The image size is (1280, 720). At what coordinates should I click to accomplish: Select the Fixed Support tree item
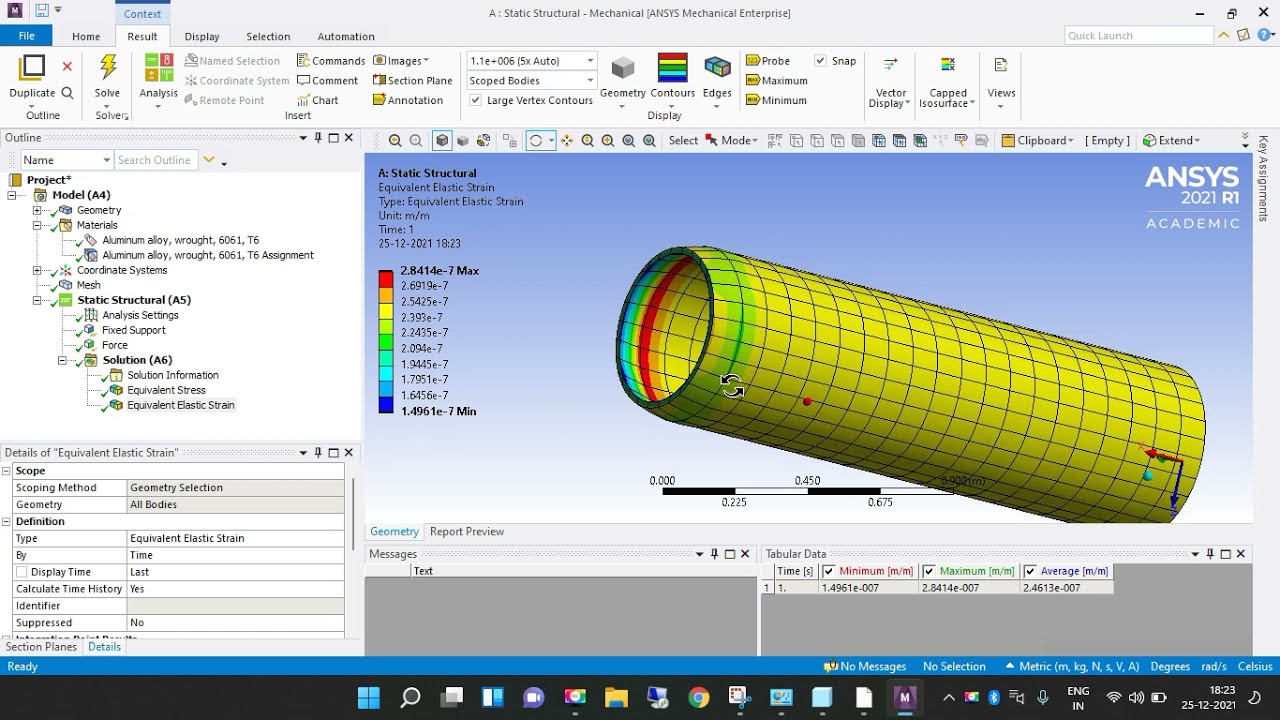[134, 330]
